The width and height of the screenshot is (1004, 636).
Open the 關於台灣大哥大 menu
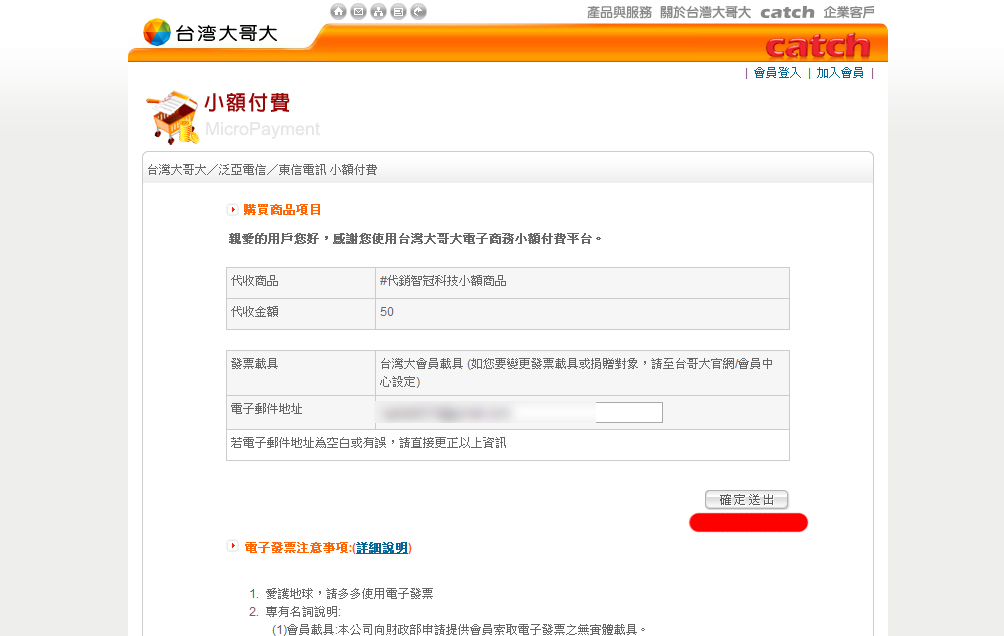pos(705,12)
